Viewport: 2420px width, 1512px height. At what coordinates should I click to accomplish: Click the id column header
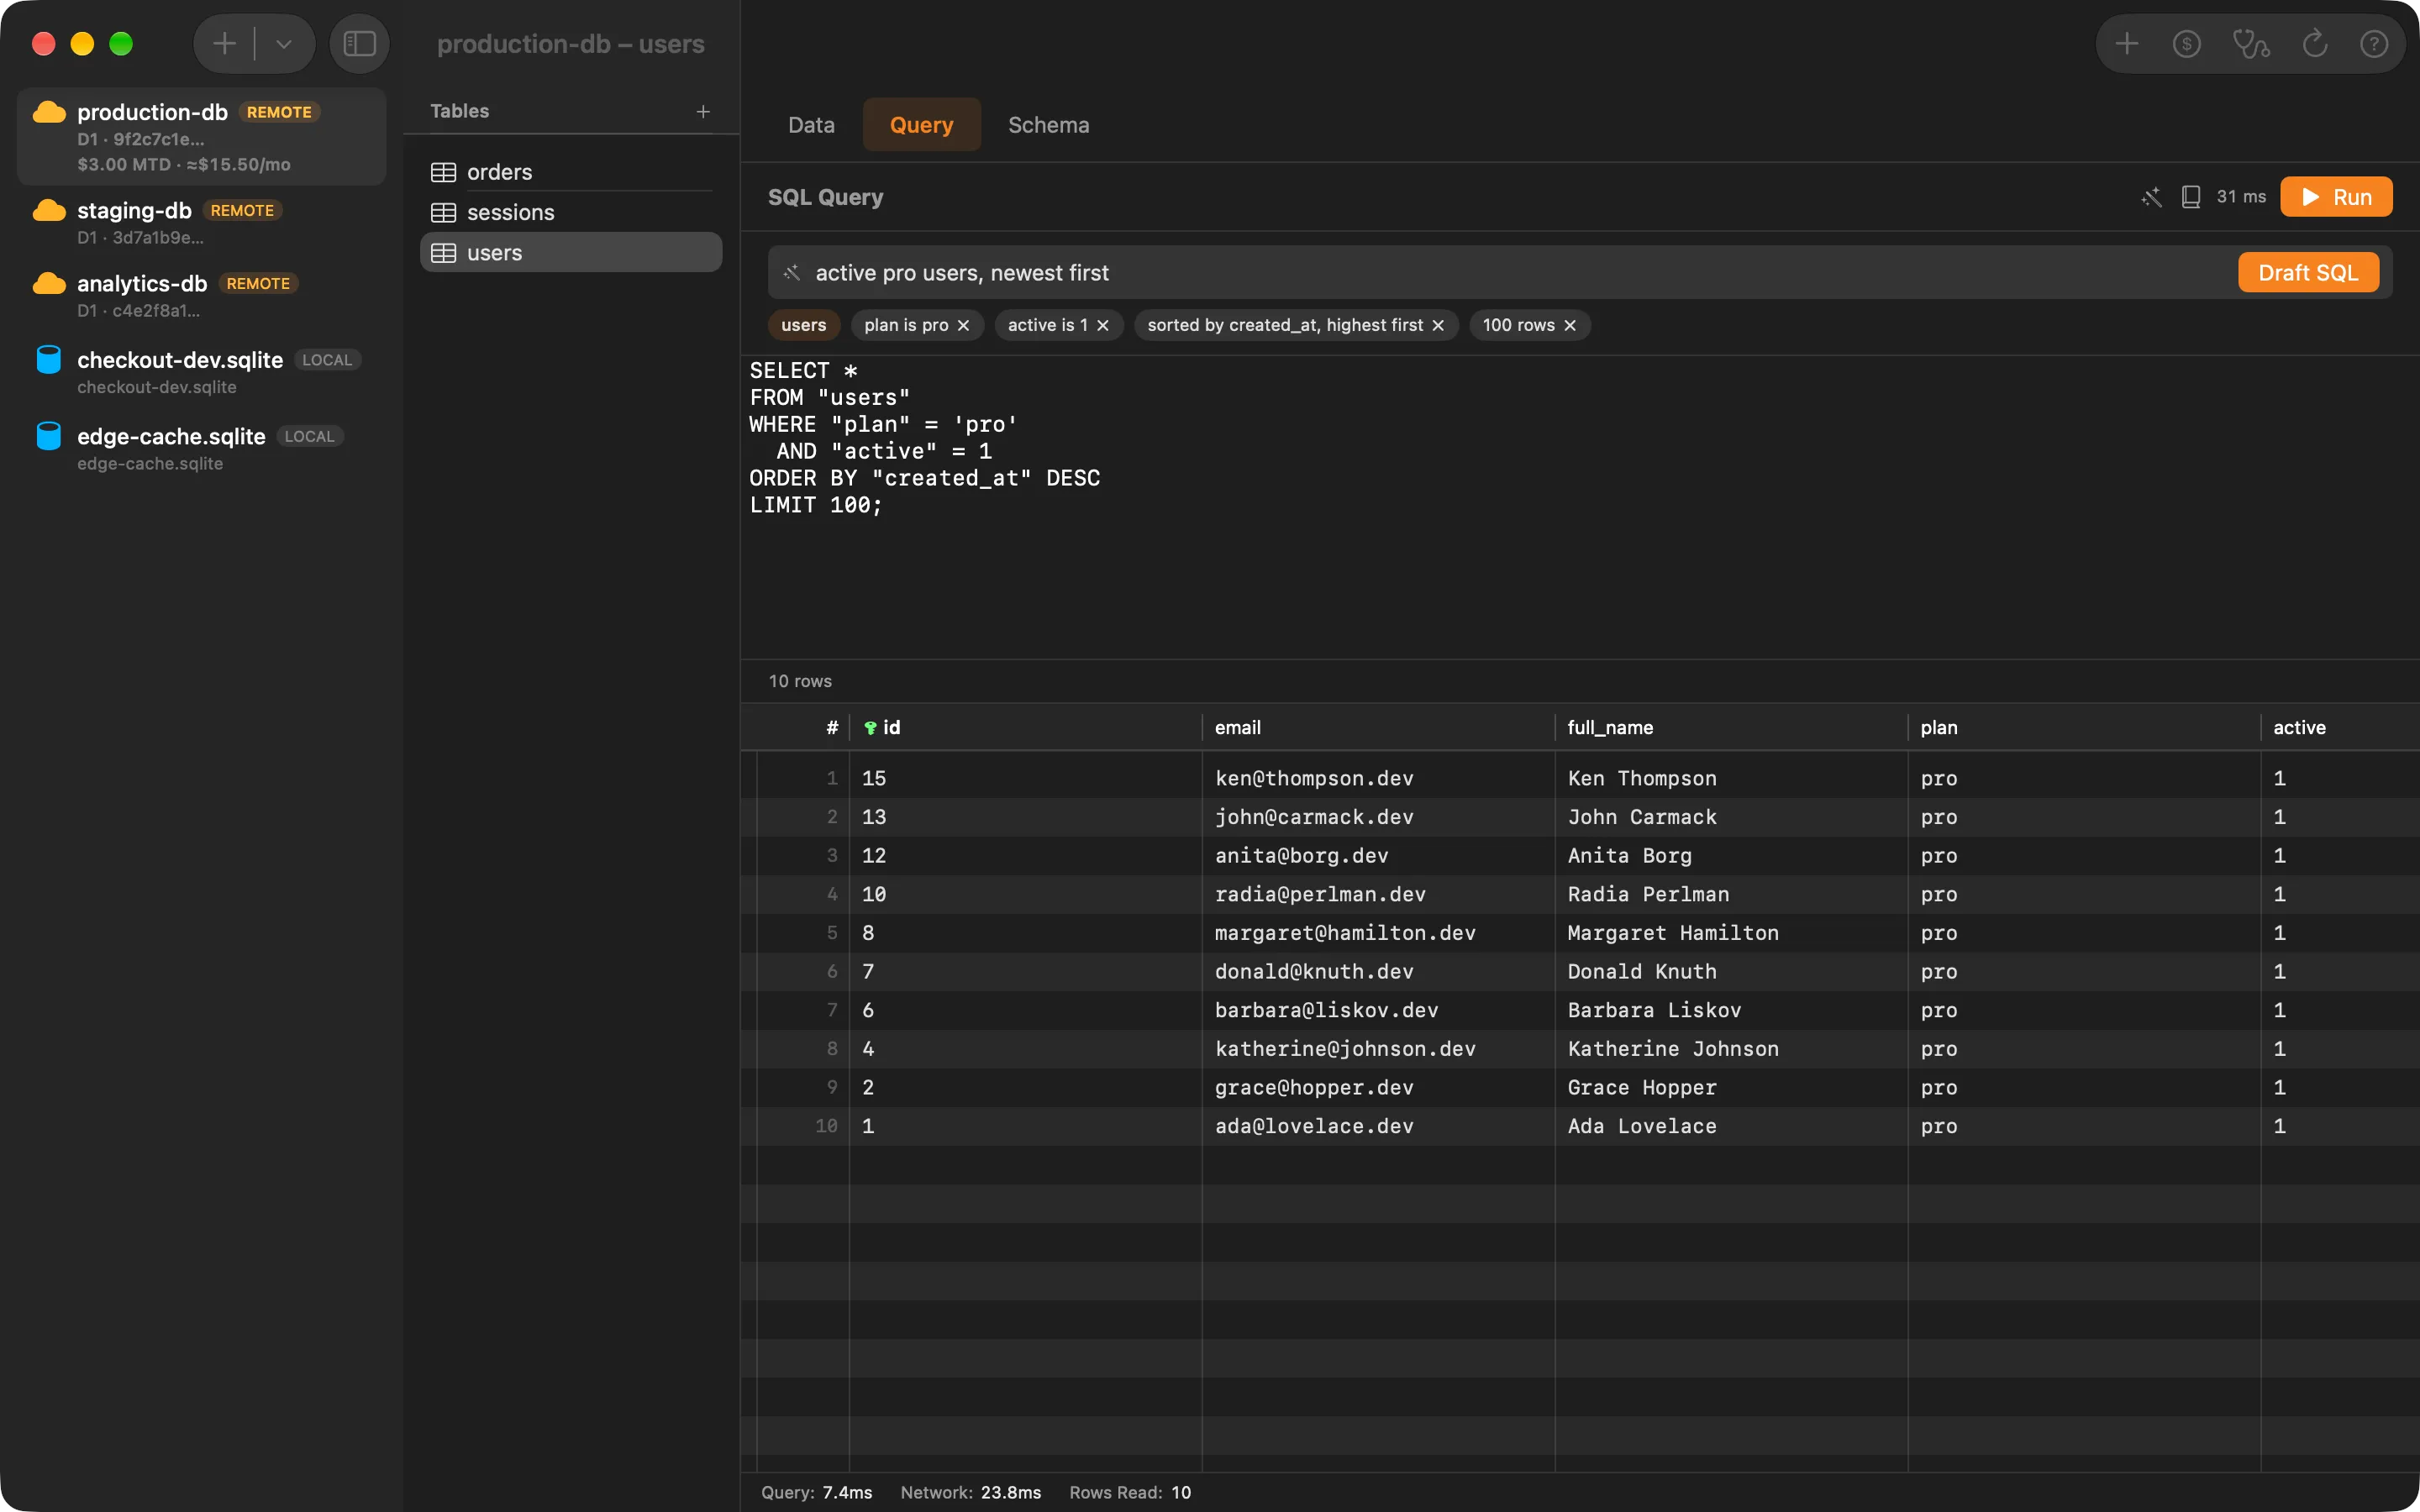point(1025,728)
